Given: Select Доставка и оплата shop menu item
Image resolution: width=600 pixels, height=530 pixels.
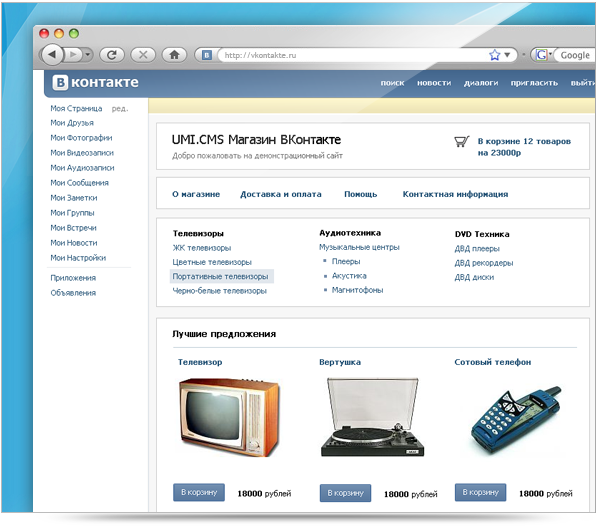Looking at the screenshot, I should click(x=280, y=194).
